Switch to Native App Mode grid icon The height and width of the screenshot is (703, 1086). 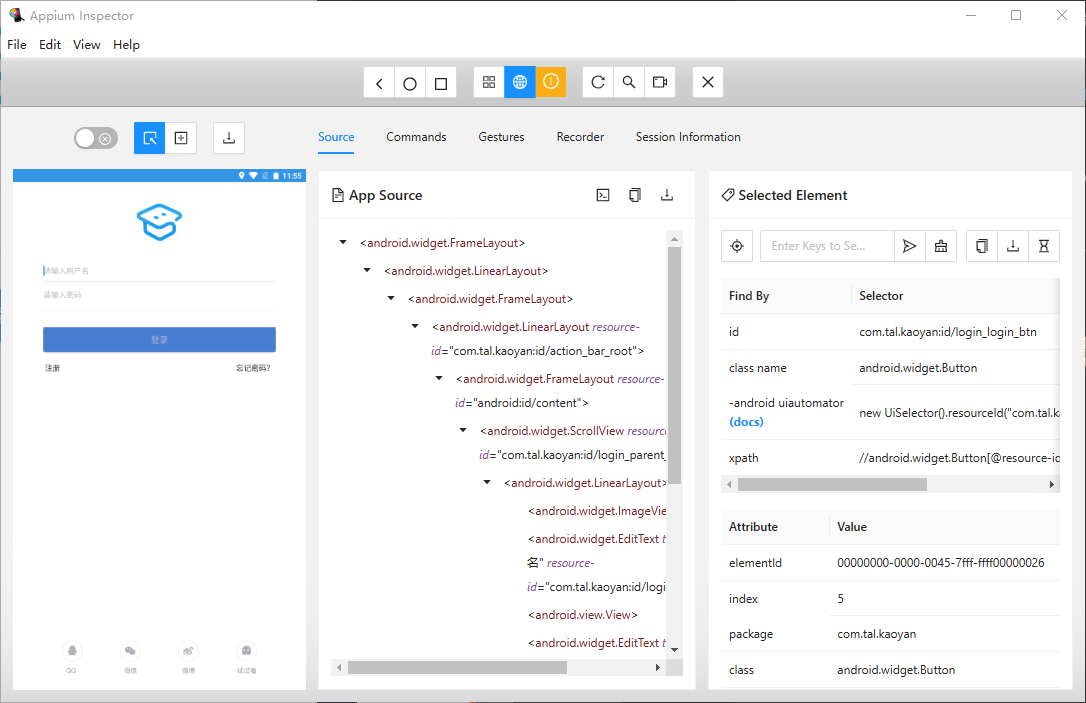click(489, 82)
